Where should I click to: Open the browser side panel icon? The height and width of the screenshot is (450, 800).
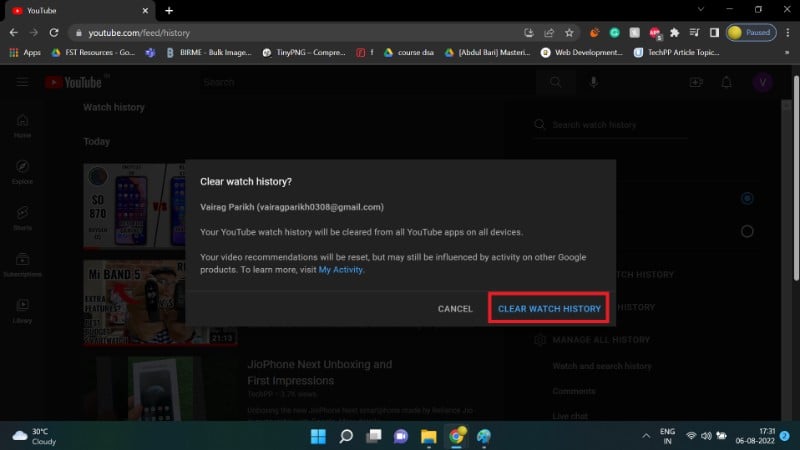pyautogui.click(x=714, y=33)
